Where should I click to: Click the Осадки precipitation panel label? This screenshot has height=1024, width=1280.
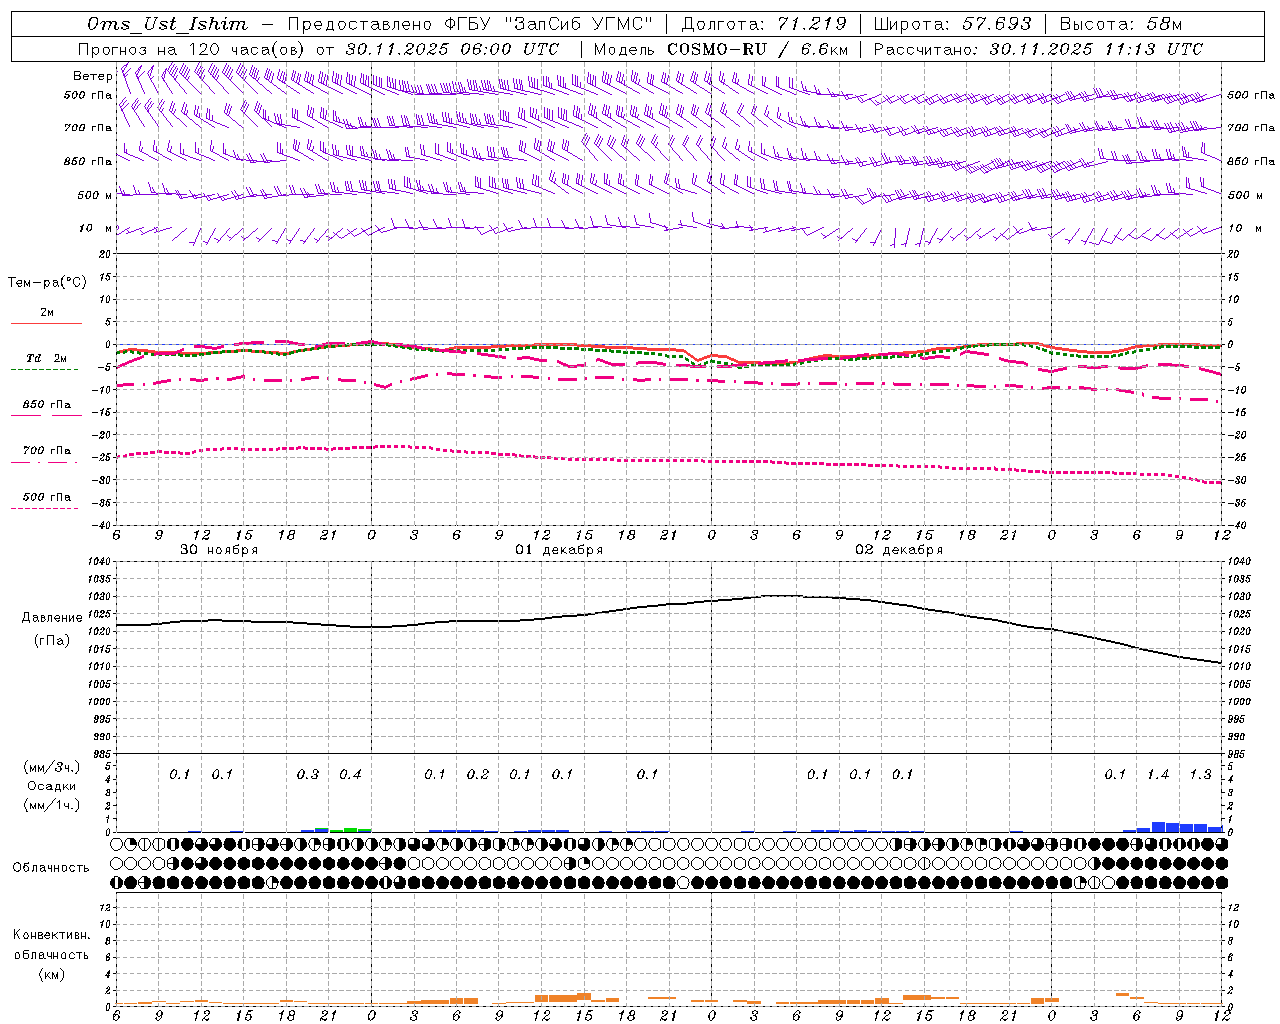(x=52, y=786)
